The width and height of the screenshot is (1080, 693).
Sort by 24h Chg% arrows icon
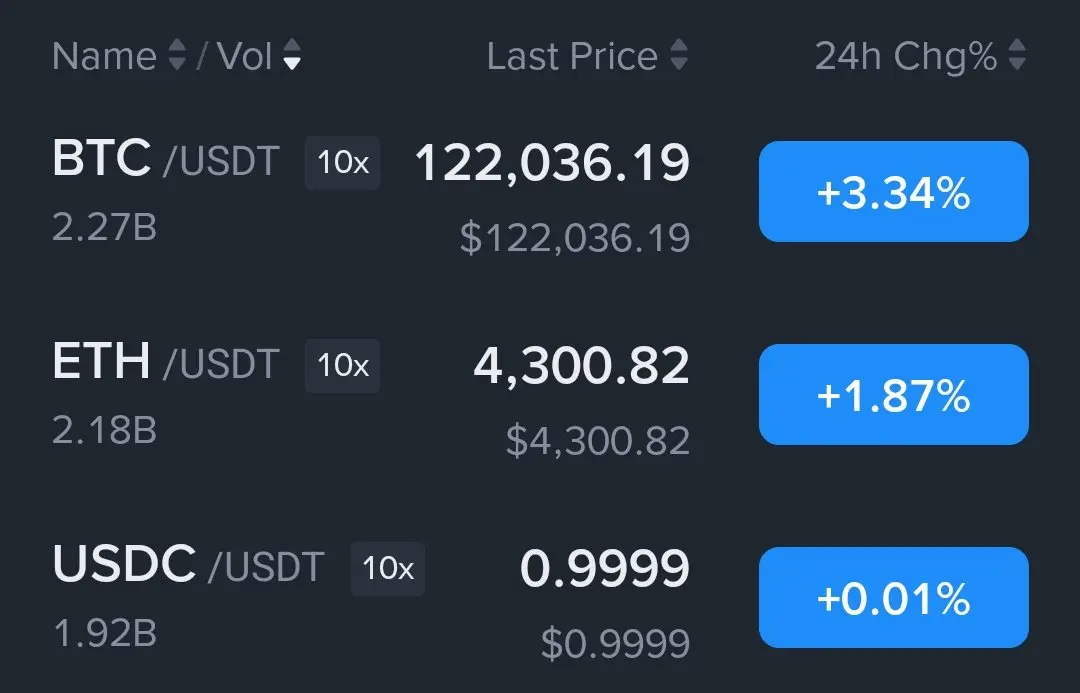pos(1017,54)
